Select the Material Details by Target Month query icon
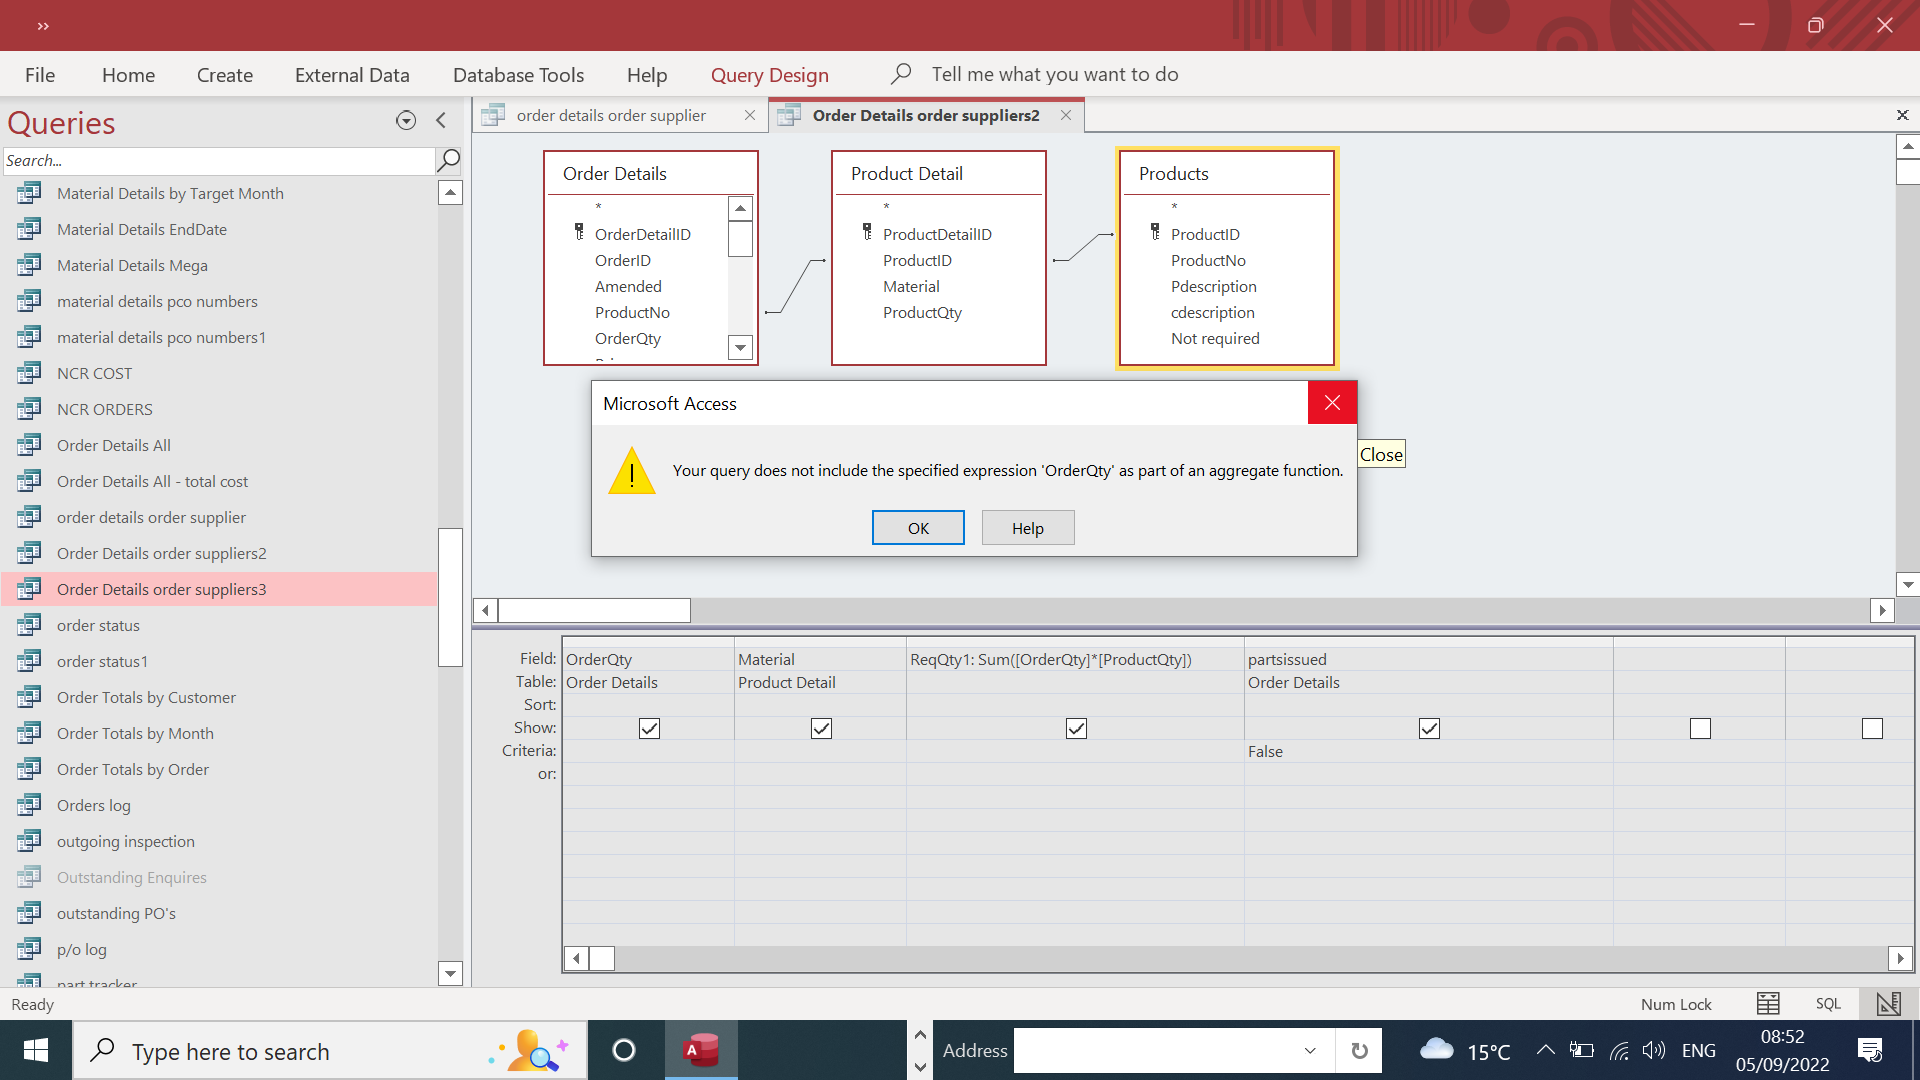Image resolution: width=1920 pixels, height=1080 pixels. 29,193
